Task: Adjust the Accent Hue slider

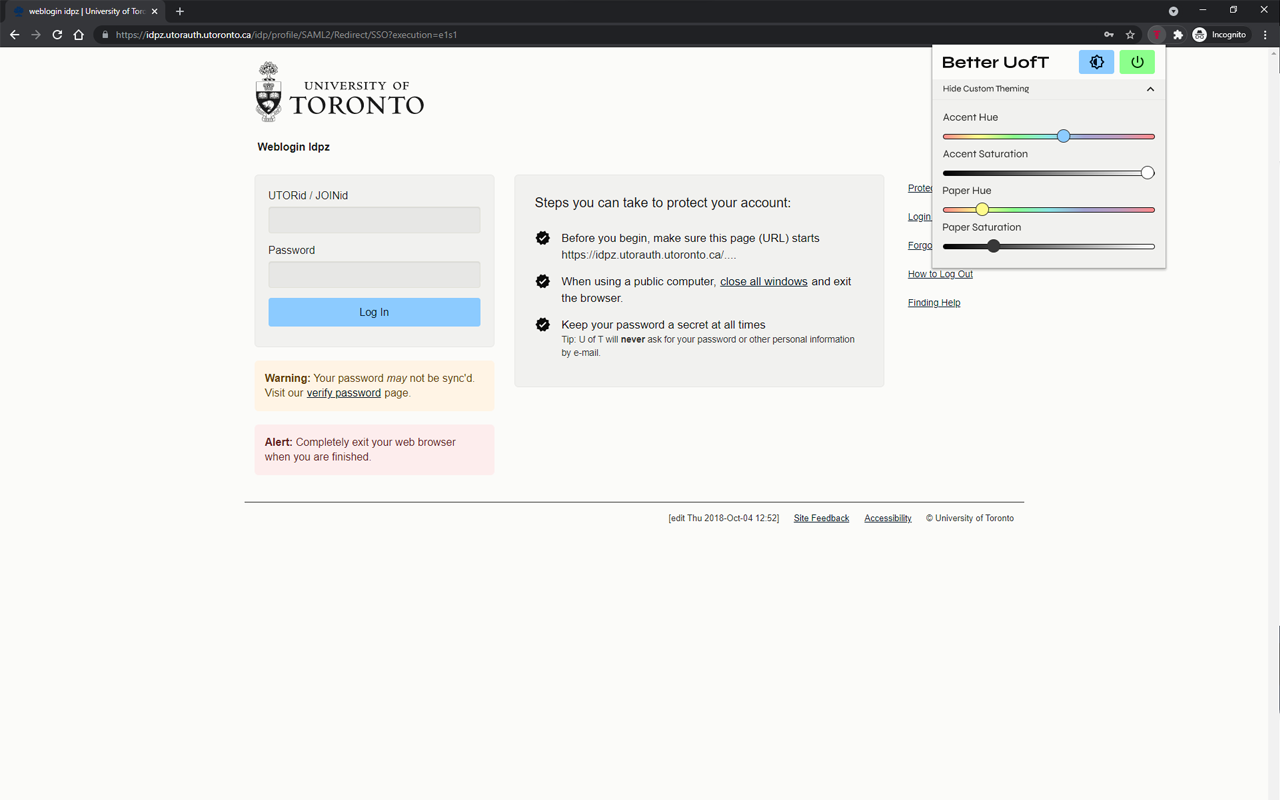Action: 1048,136
